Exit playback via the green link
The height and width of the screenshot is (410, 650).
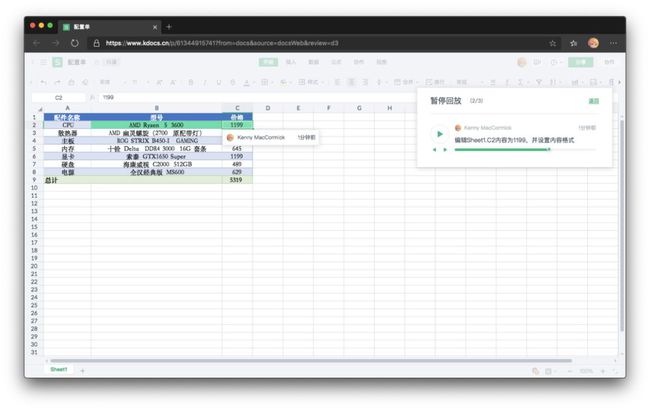(x=594, y=101)
